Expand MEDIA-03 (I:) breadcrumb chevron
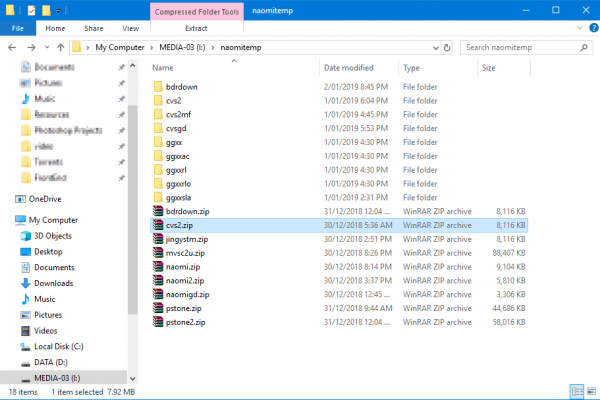This screenshot has width=600, height=400. pos(213,47)
